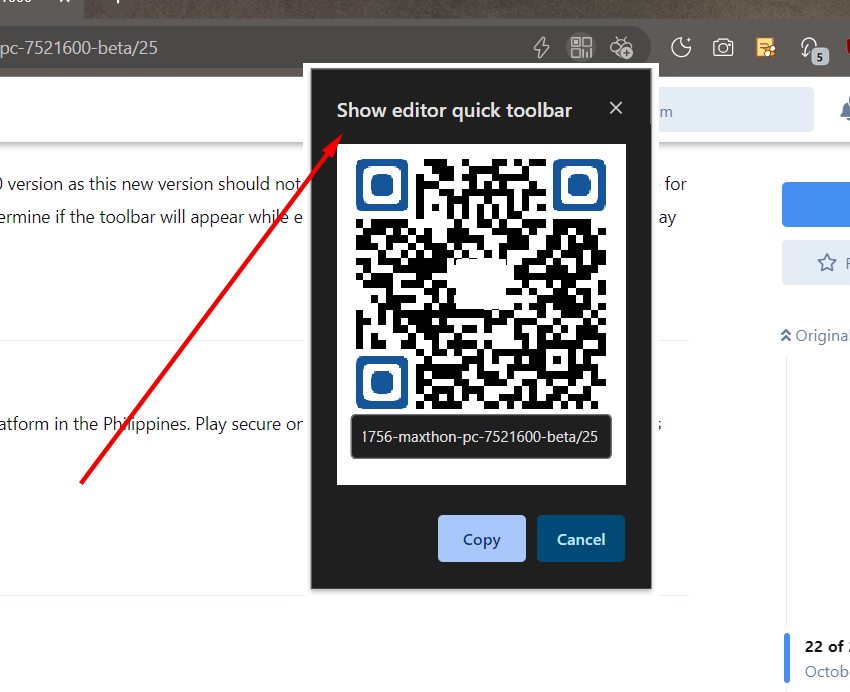This screenshot has width=850, height=692.
Task: Open notifications via the bell icon
Action: click(843, 111)
